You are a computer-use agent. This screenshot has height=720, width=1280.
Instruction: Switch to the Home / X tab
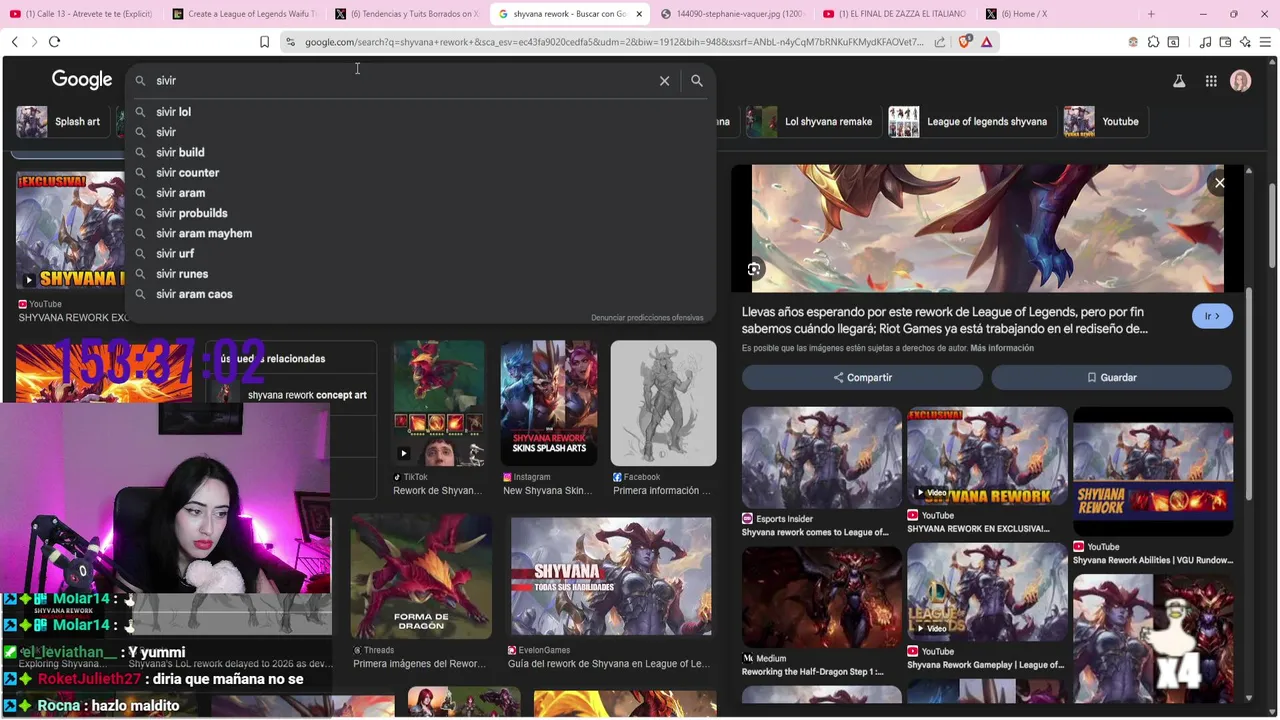click(x=1058, y=14)
